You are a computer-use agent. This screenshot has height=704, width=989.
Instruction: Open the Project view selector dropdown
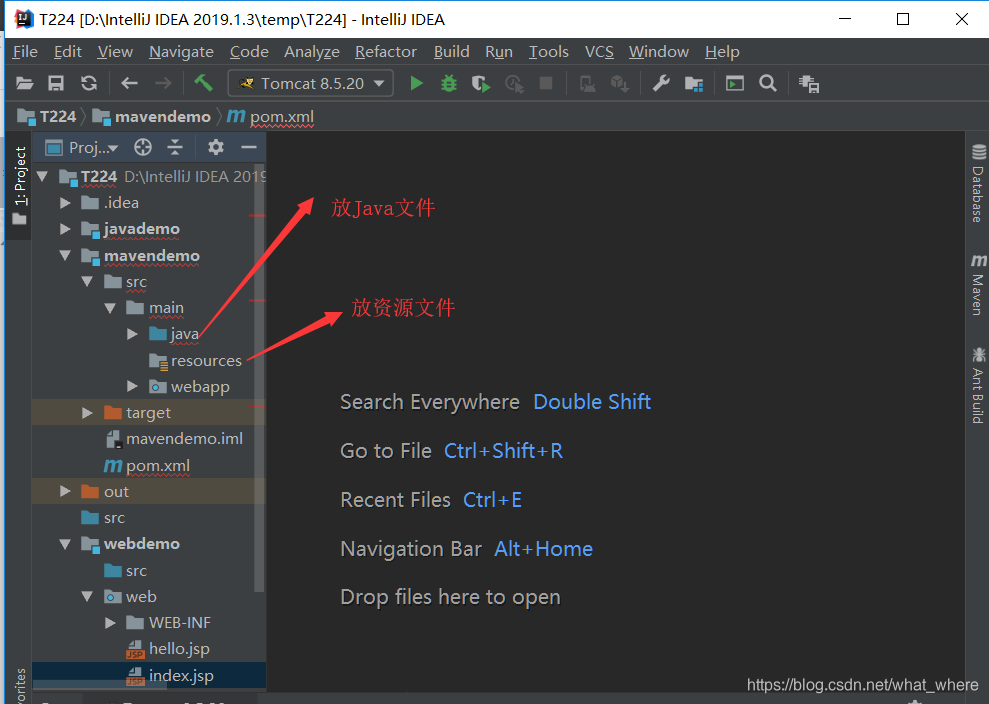tap(82, 148)
